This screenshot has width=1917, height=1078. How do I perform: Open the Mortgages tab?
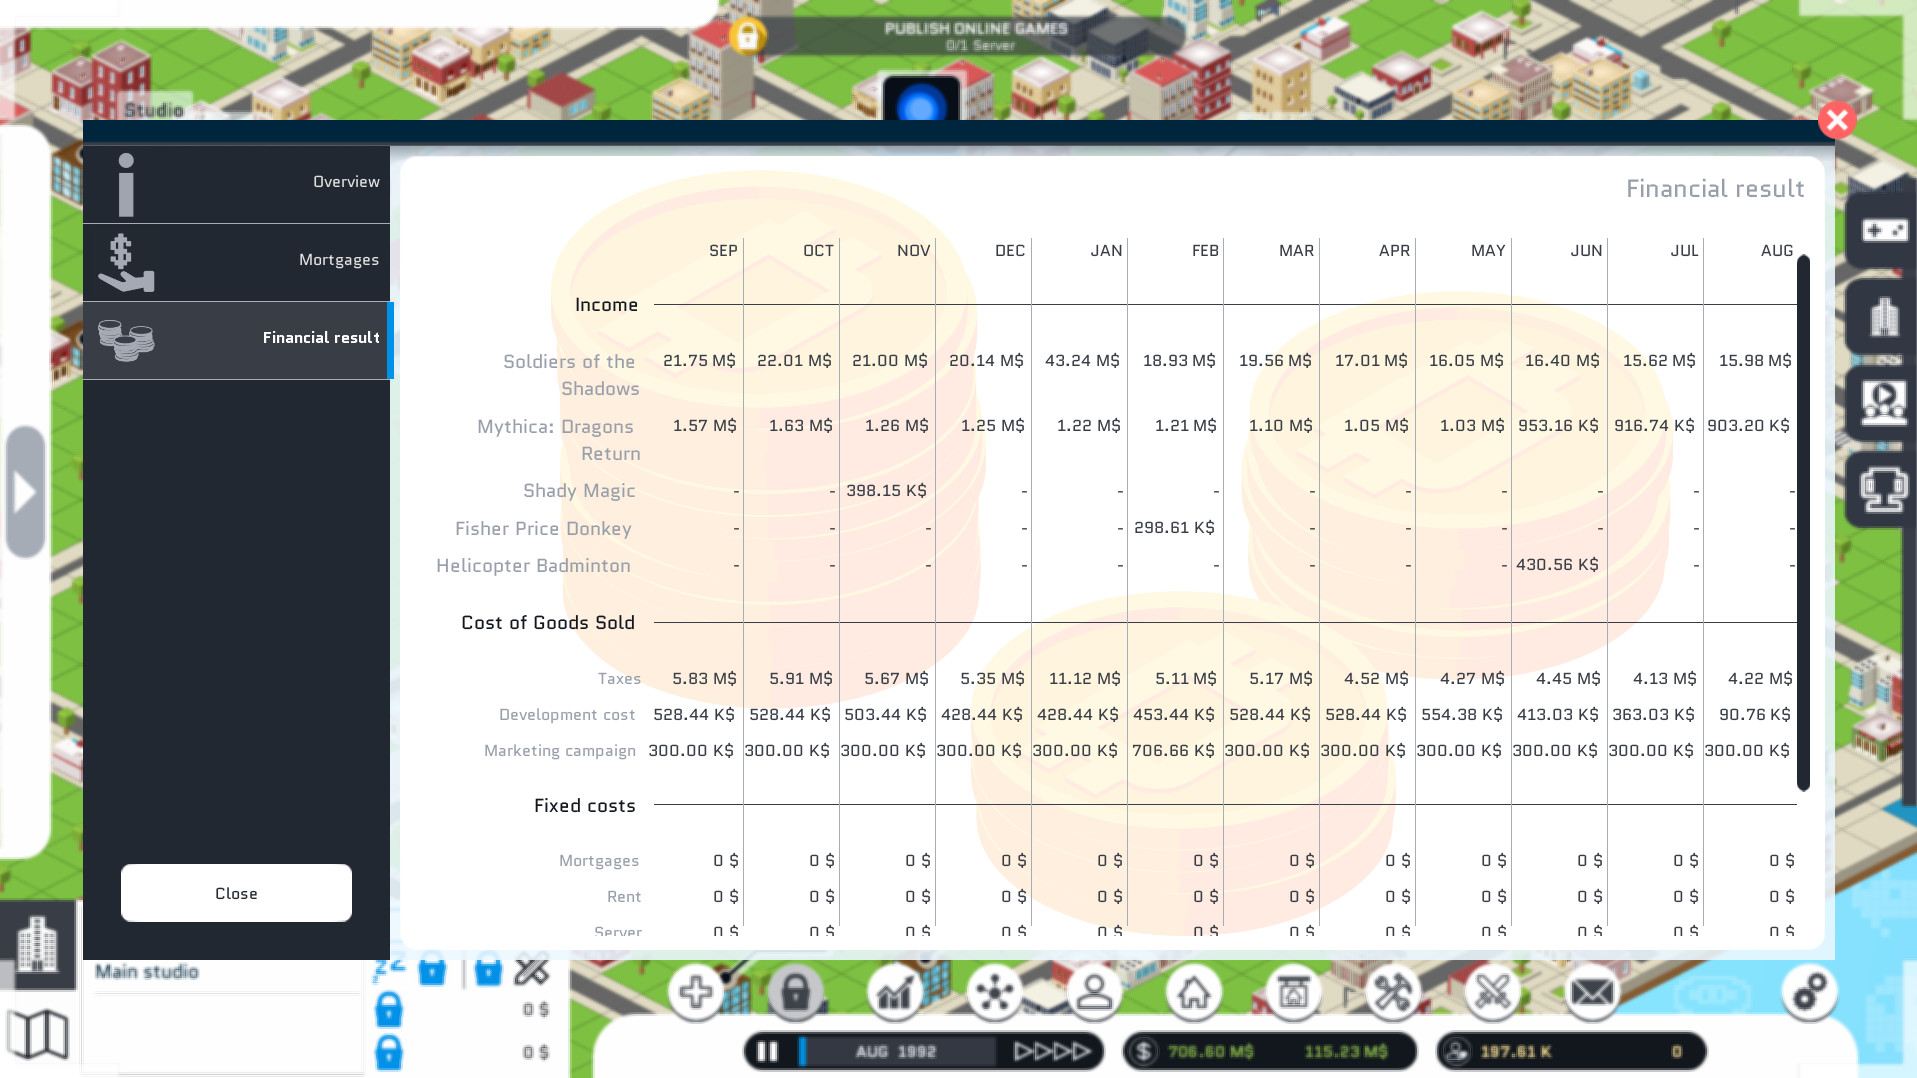tap(236, 261)
